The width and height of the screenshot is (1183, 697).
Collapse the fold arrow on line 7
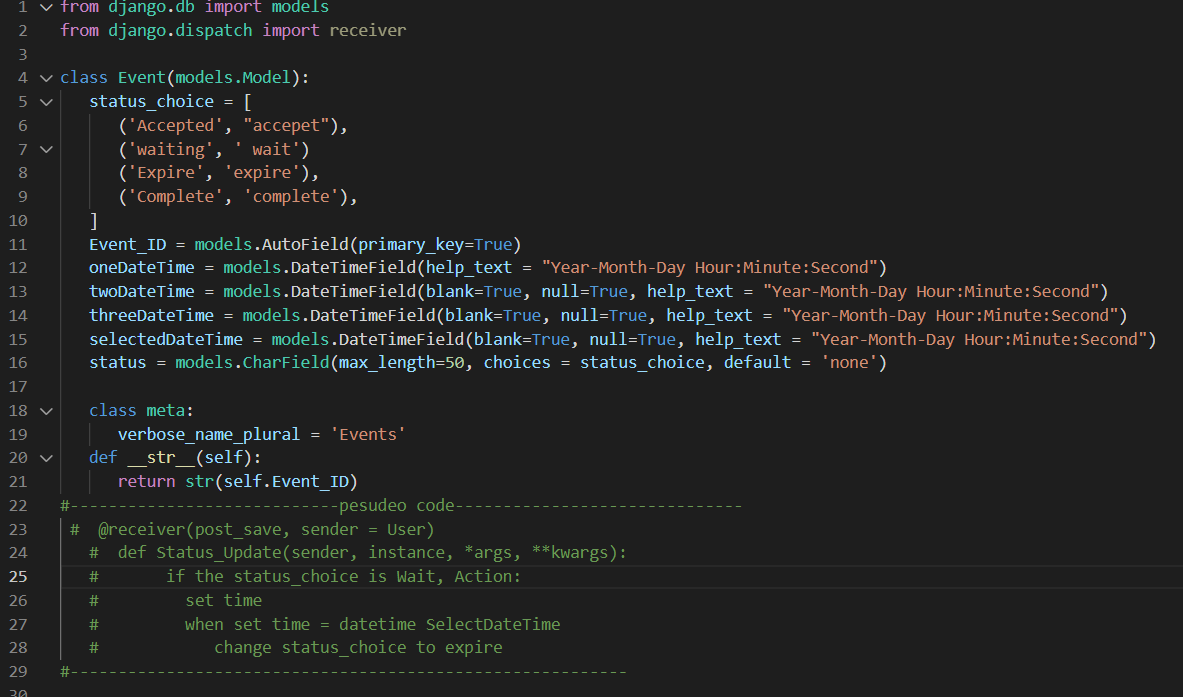(x=46, y=148)
